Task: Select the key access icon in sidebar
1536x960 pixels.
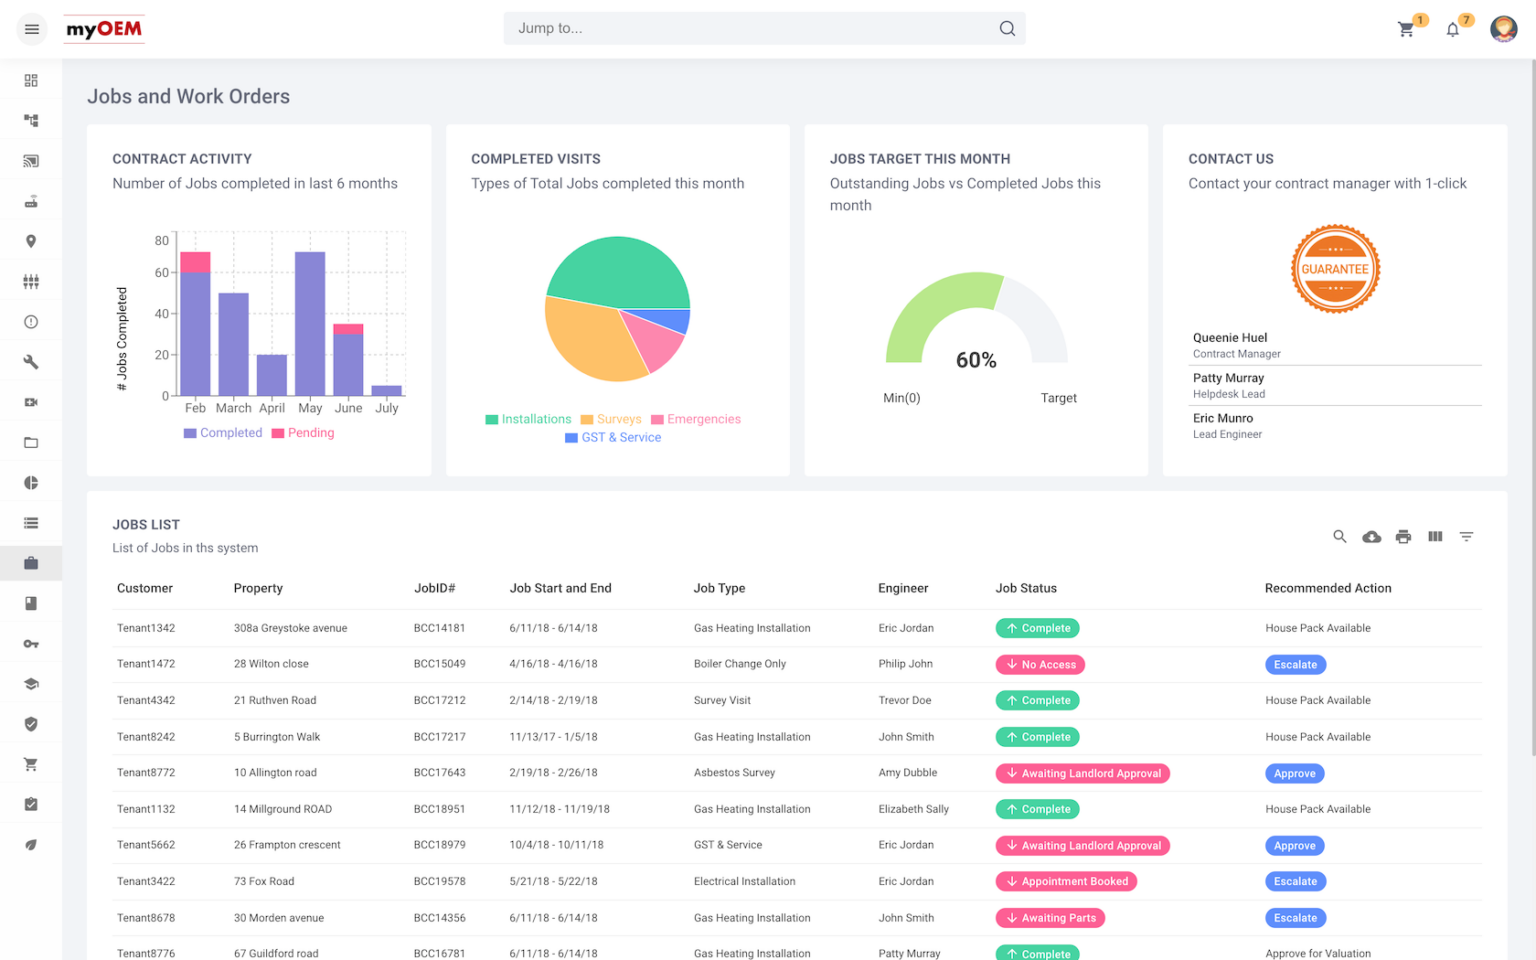Action: coord(31,643)
